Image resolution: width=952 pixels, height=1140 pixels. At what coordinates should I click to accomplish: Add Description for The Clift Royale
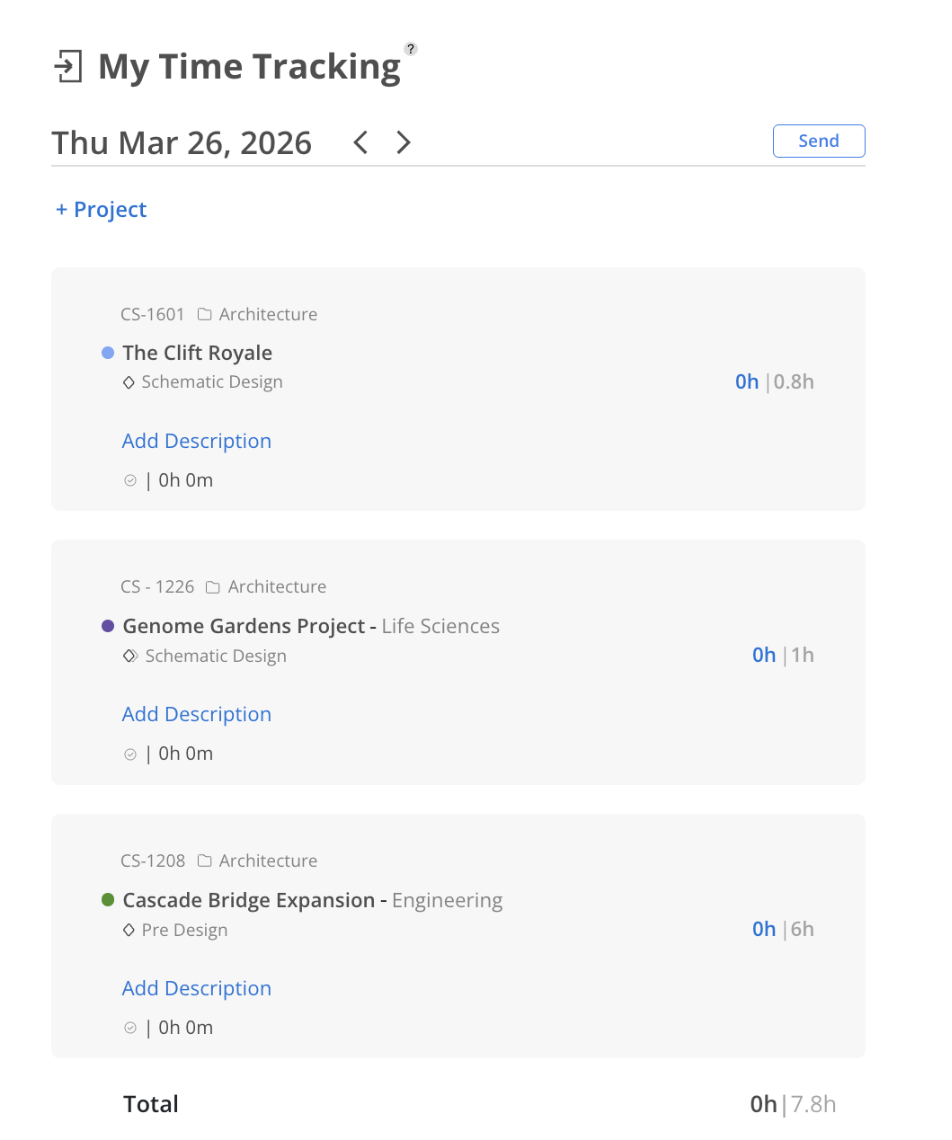click(x=197, y=441)
